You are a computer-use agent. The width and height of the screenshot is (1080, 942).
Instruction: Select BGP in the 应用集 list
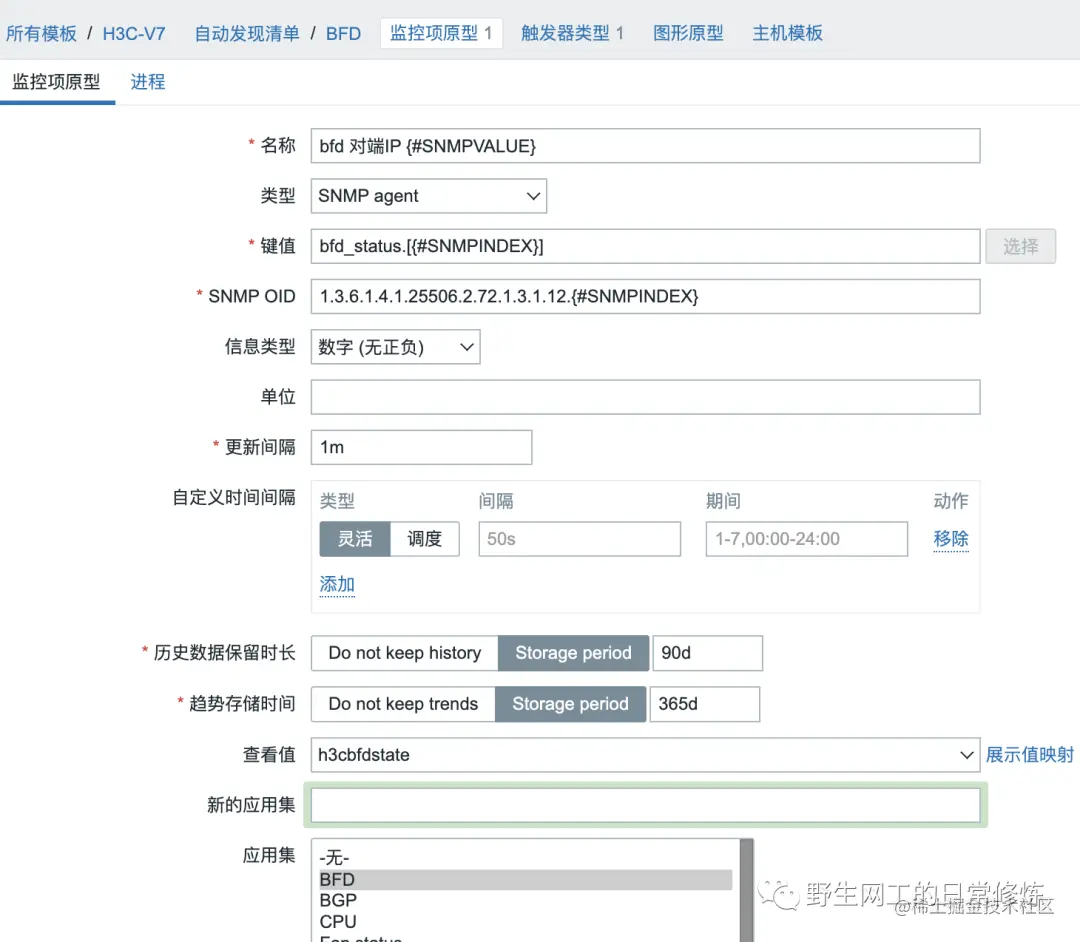(526, 901)
